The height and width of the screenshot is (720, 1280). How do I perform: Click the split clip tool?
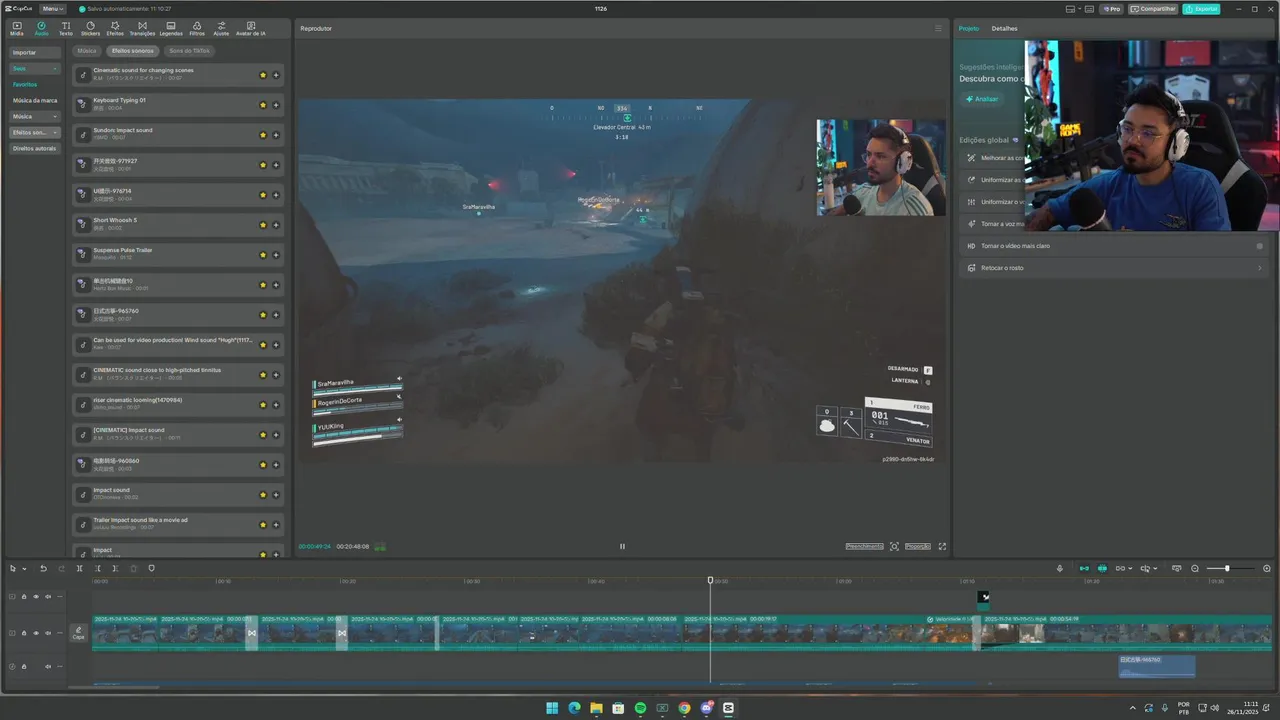(80, 568)
